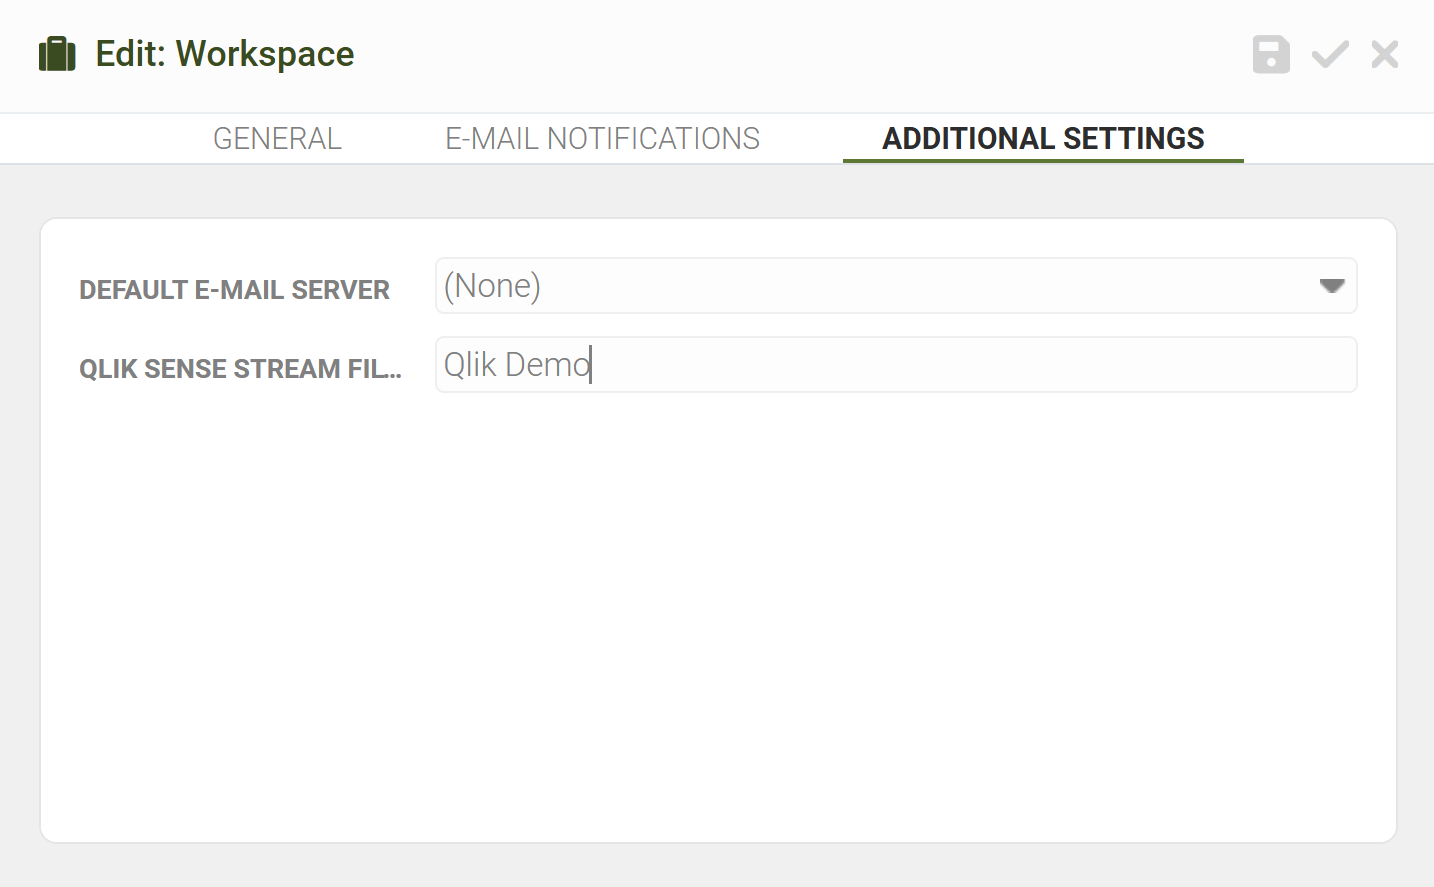Click the truncated Qlik Sense Stream Fil... label
The width and height of the screenshot is (1434, 887).
(240, 369)
